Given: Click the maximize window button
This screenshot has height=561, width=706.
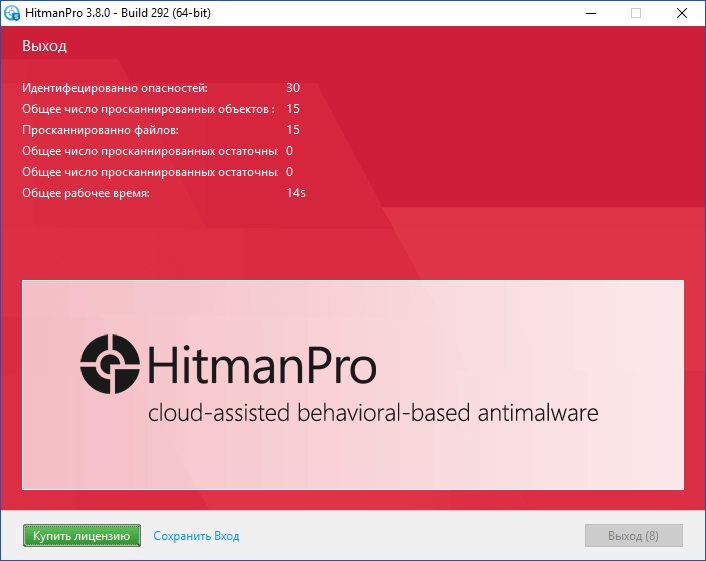Looking at the screenshot, I should (636, 13).
